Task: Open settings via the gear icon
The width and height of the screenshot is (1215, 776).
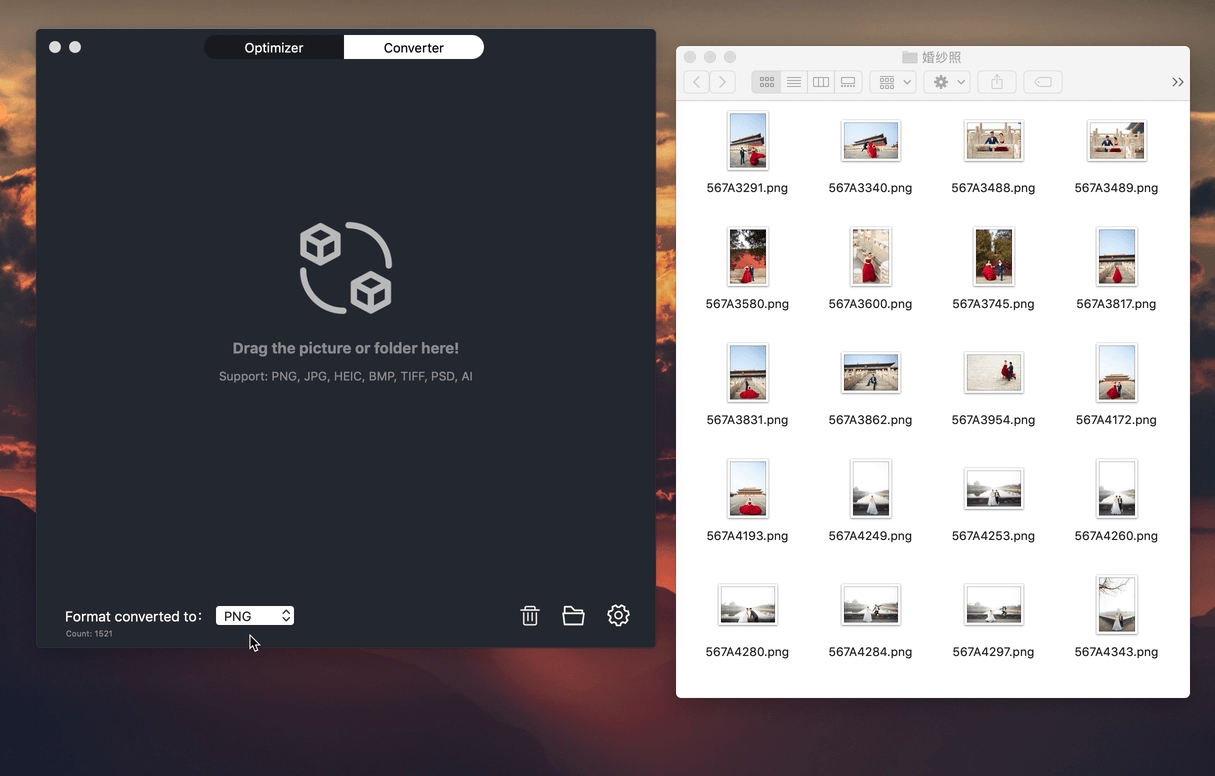Action: click(618, 616)
